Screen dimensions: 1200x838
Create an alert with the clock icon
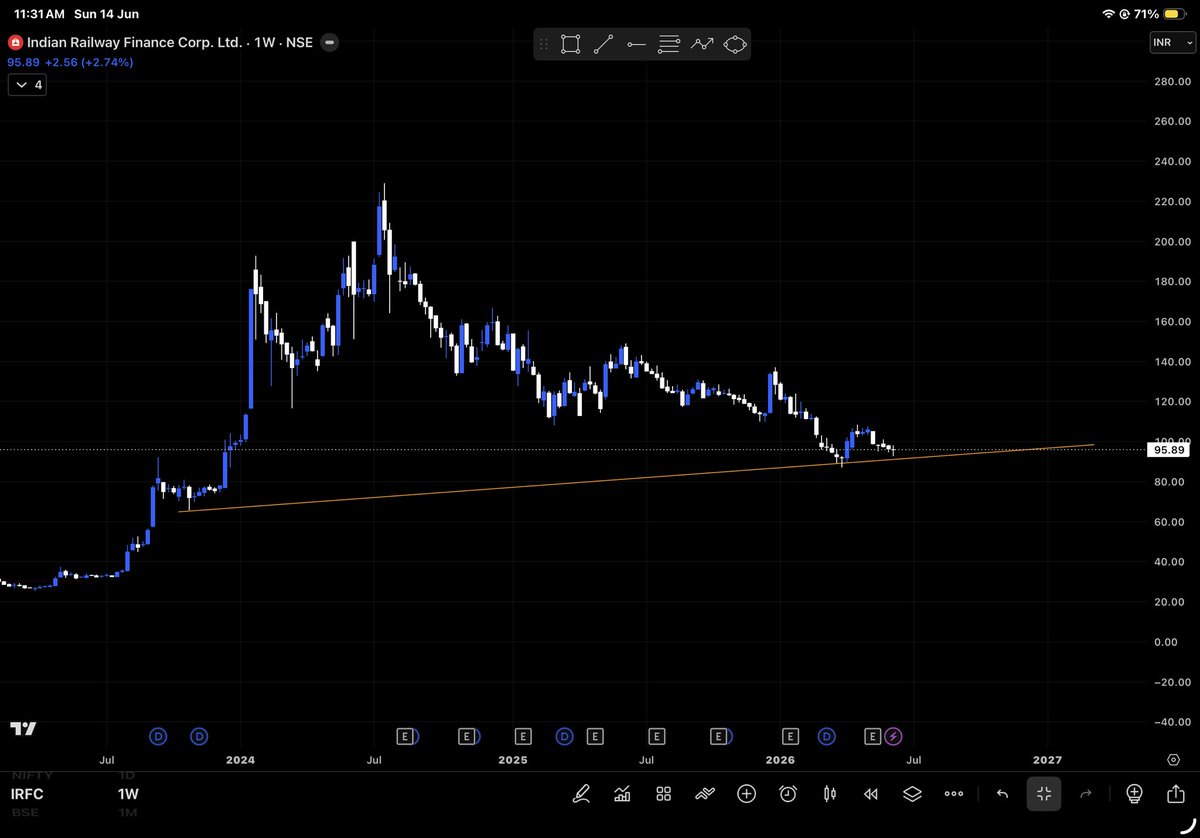(788, 794)
